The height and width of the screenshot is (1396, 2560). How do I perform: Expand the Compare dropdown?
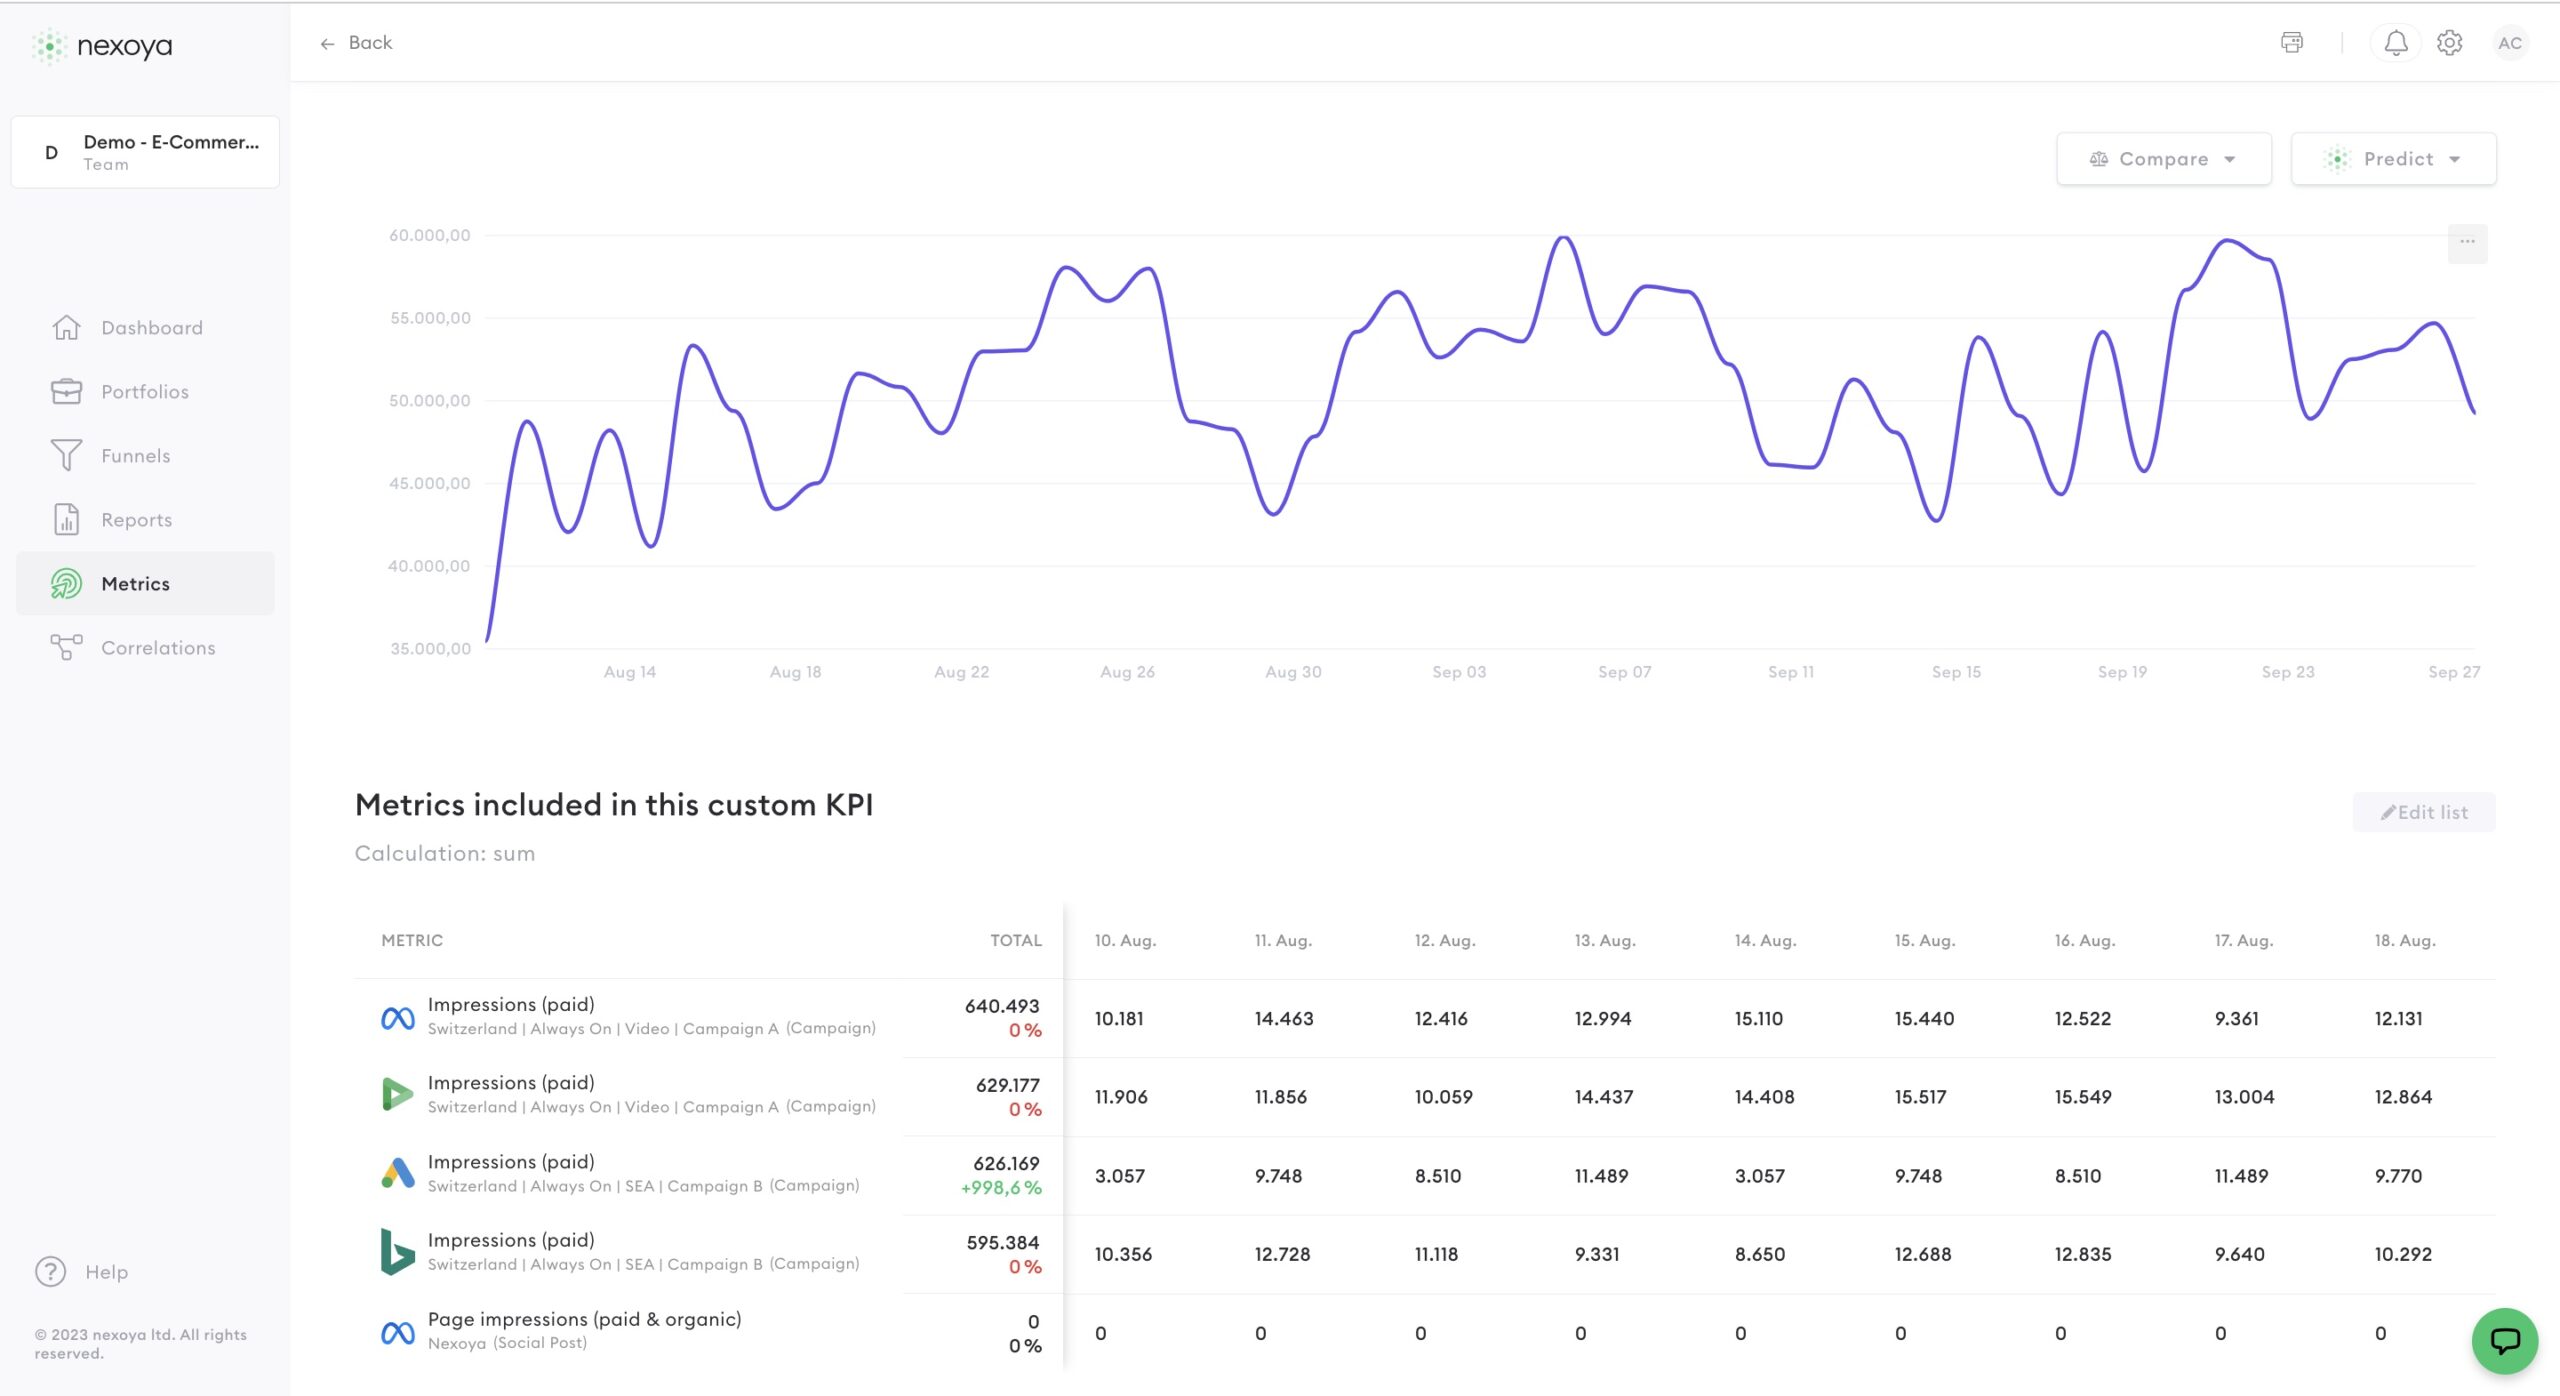2163,159
